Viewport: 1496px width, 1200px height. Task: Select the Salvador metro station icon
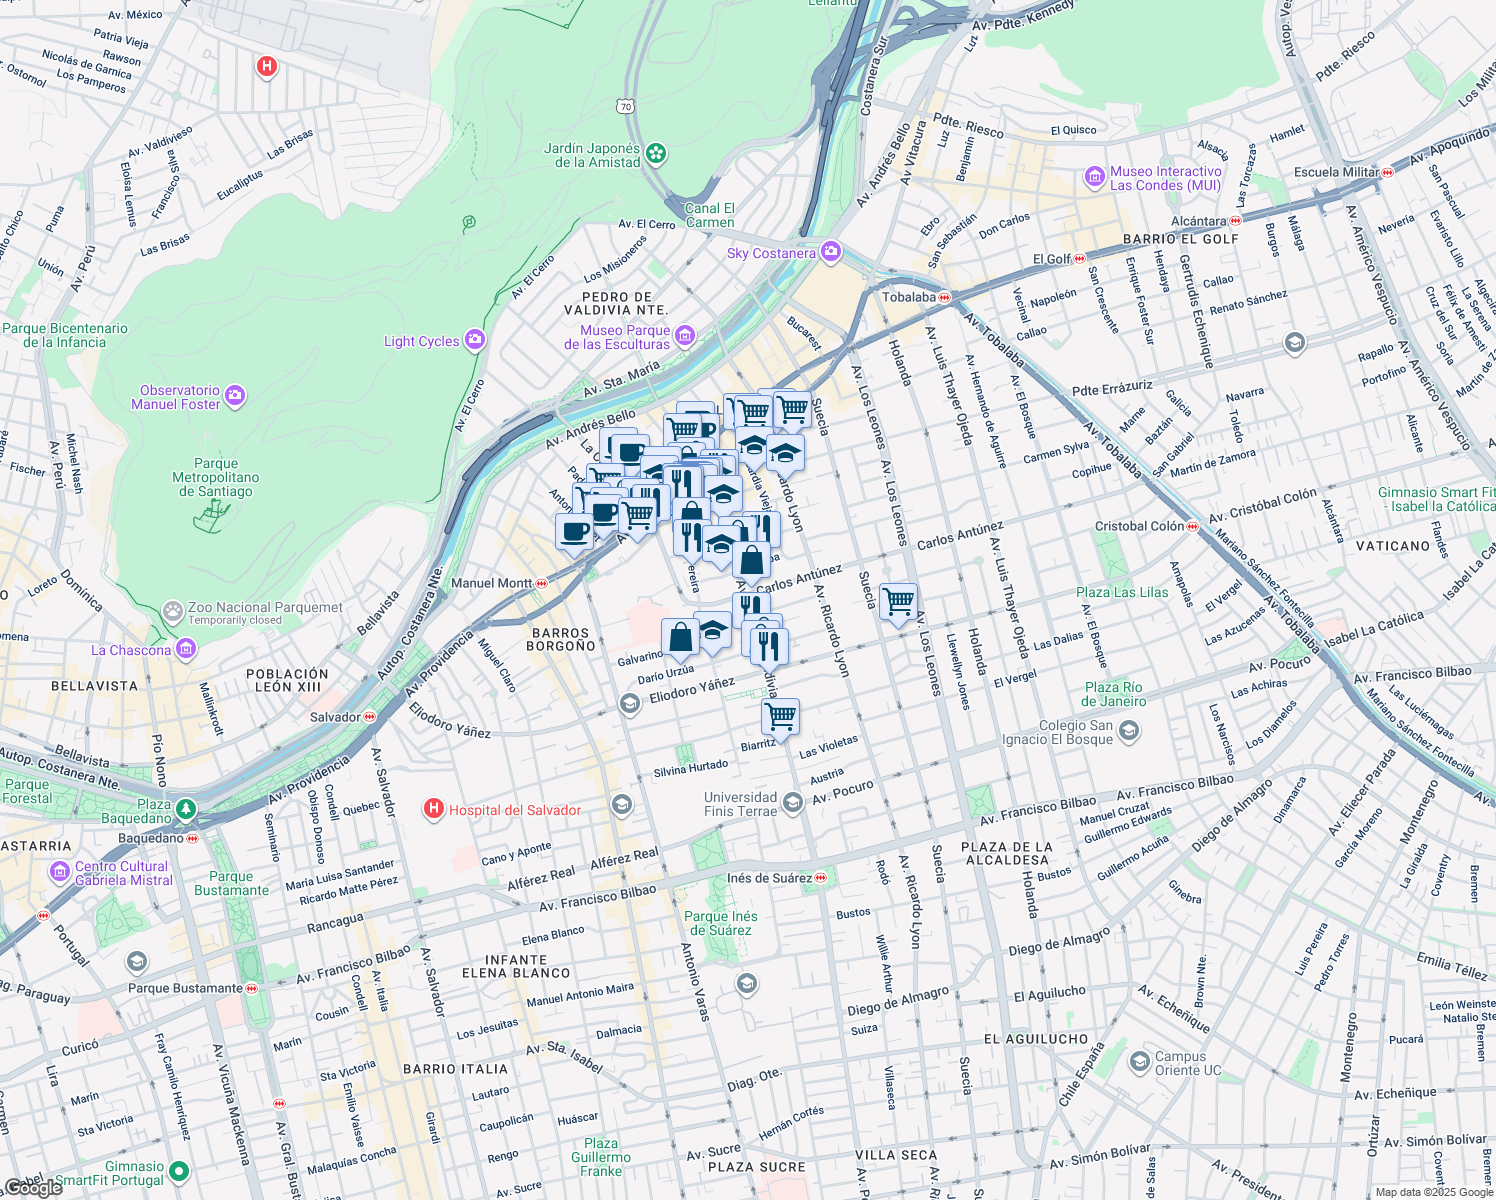tap(370, 717)
